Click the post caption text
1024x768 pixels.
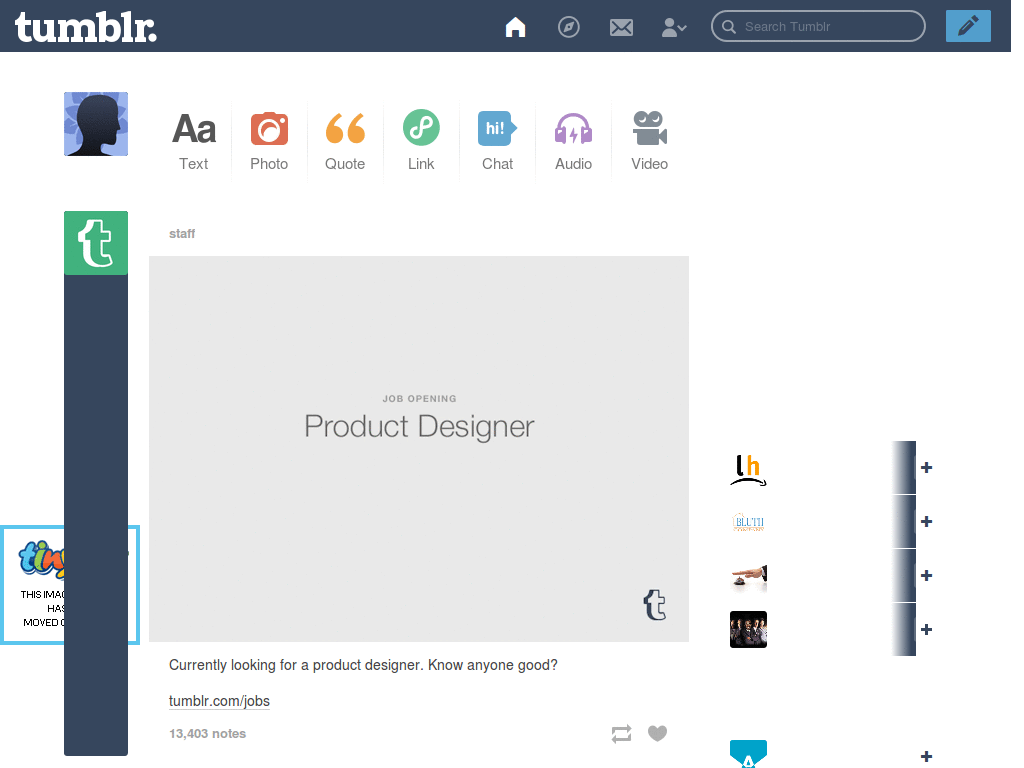tap(363, 665)
